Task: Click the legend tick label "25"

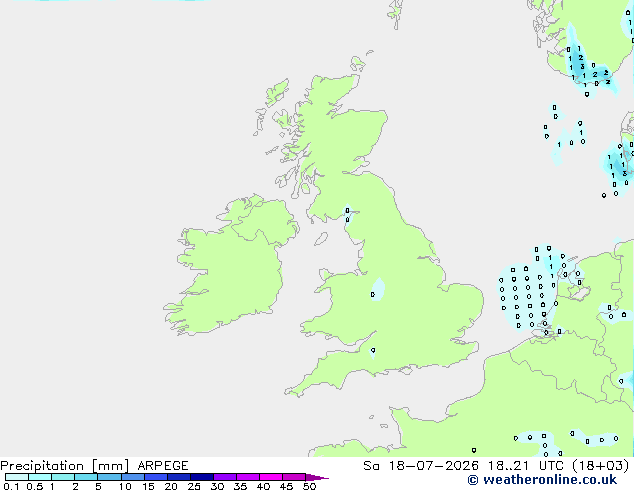Action: tap(194, 486)
